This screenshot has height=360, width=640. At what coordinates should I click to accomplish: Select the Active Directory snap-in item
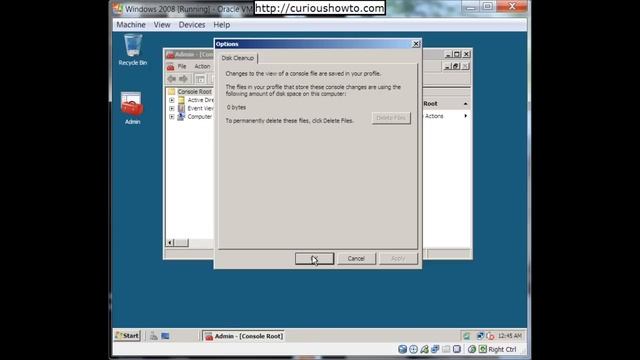(x=200, y=100)
